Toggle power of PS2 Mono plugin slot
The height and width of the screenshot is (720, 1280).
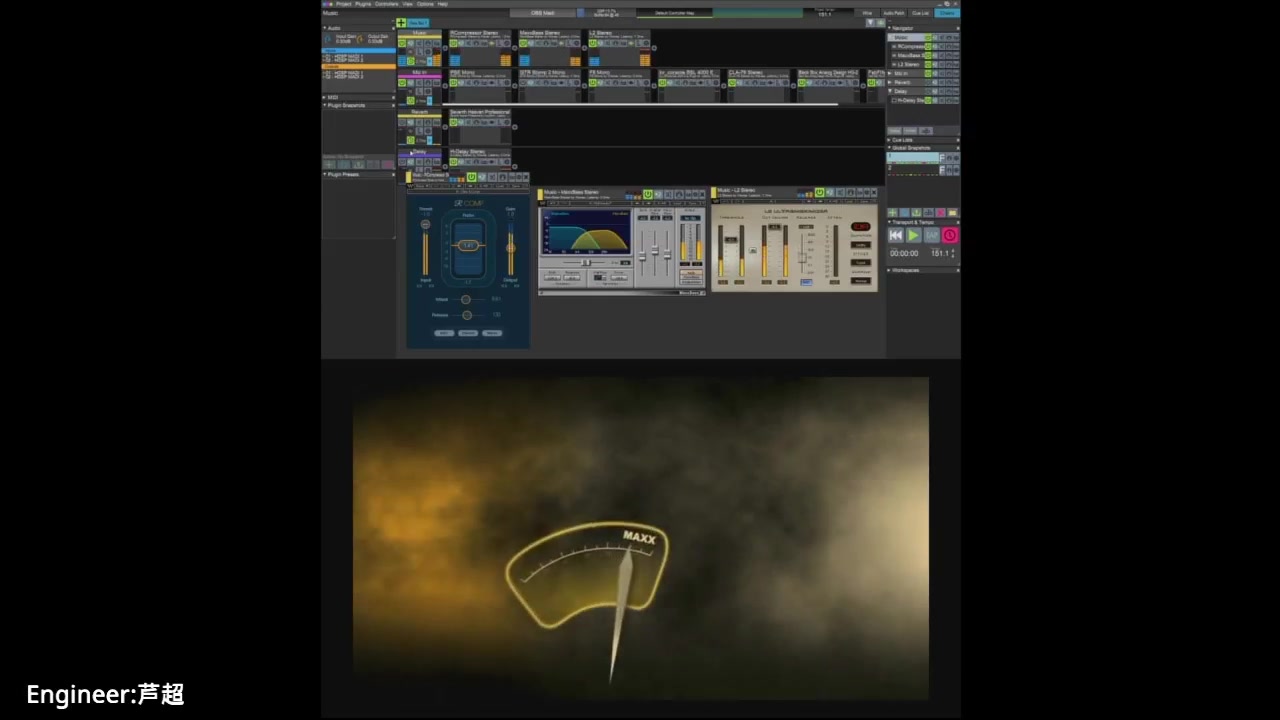pos(453,82)
